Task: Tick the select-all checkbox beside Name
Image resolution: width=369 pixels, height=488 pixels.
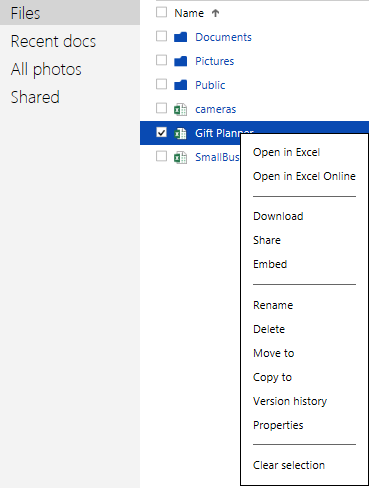Action: (x=161, y=12)
